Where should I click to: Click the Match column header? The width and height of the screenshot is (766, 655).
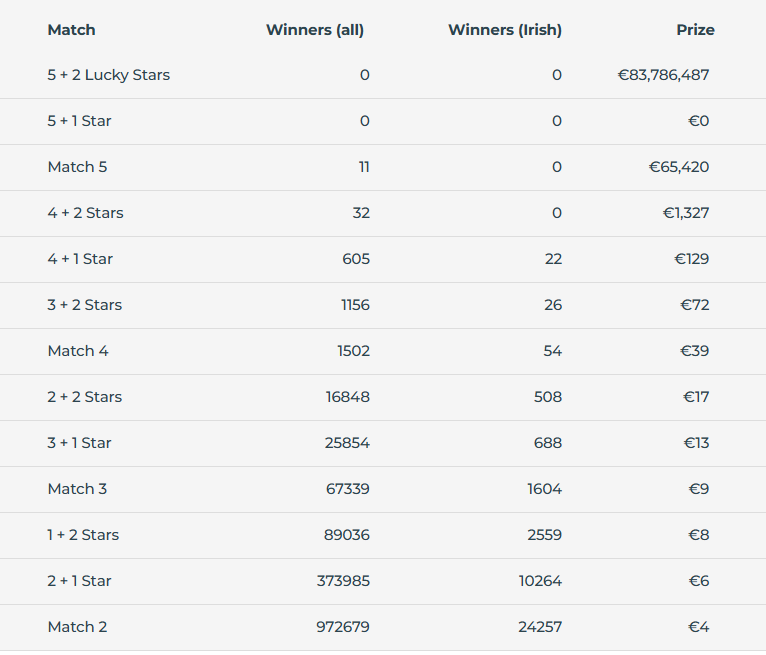click(x=71, y=30)
